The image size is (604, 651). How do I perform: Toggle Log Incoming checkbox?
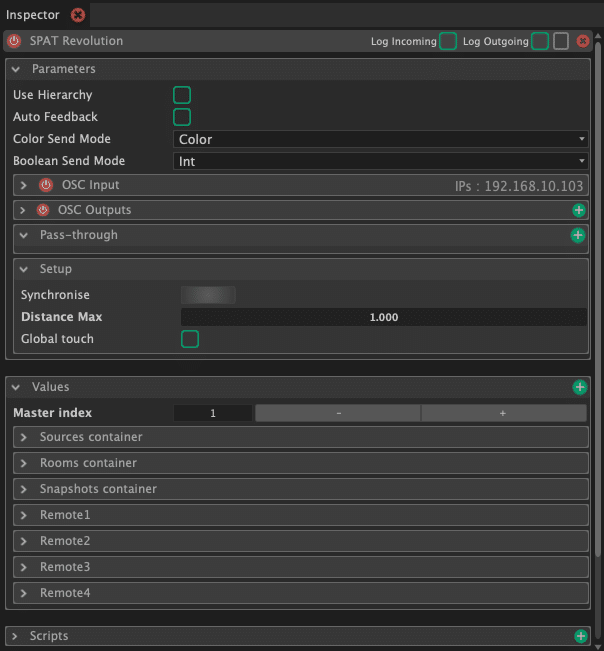click(x=448, y=42)
